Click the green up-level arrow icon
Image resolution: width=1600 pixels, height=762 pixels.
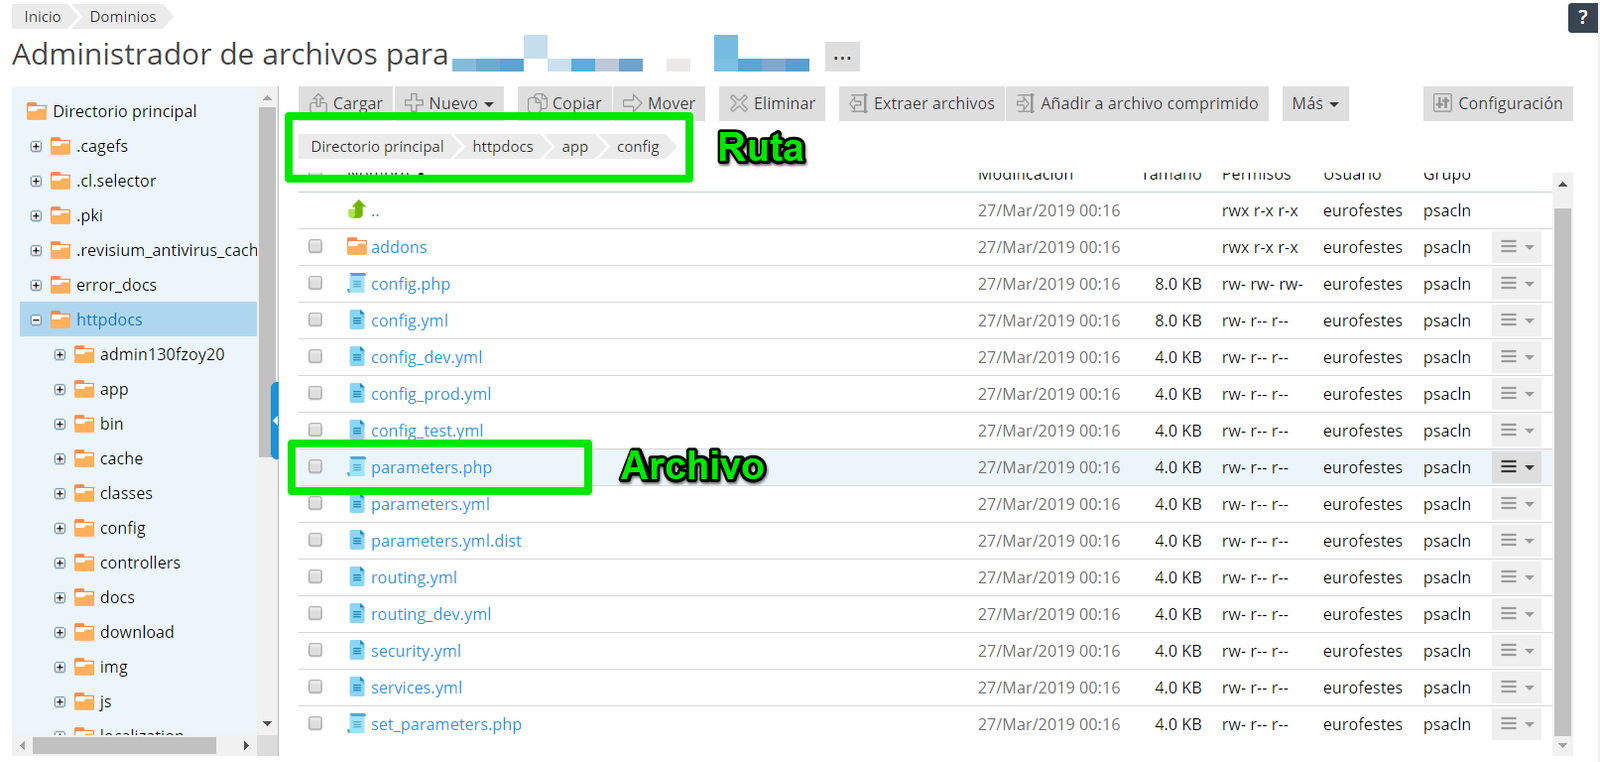point(357,209)
